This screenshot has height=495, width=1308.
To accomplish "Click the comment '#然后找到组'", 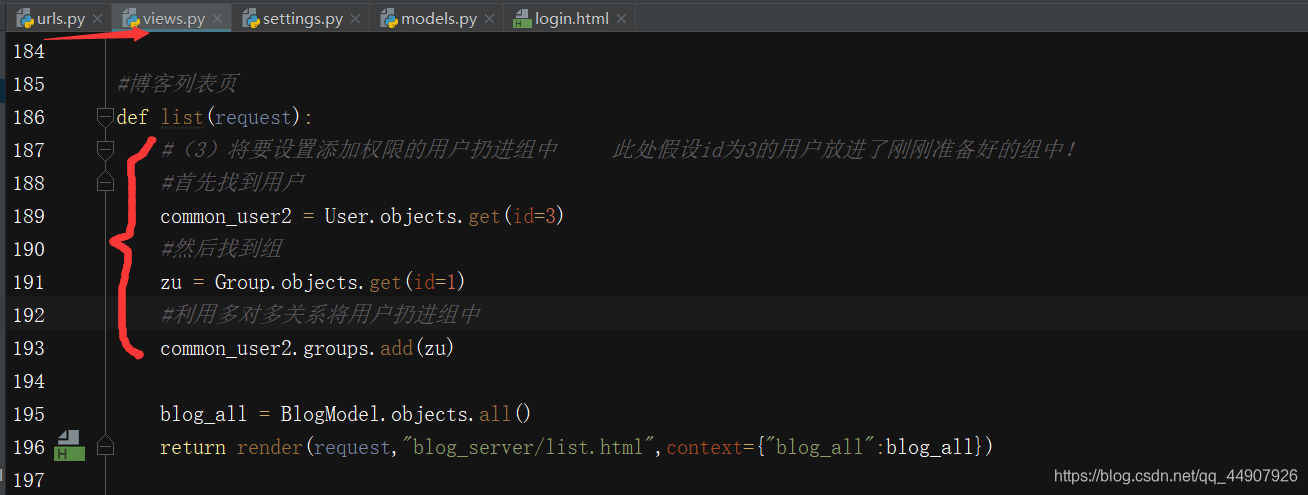I will [221, 249].
